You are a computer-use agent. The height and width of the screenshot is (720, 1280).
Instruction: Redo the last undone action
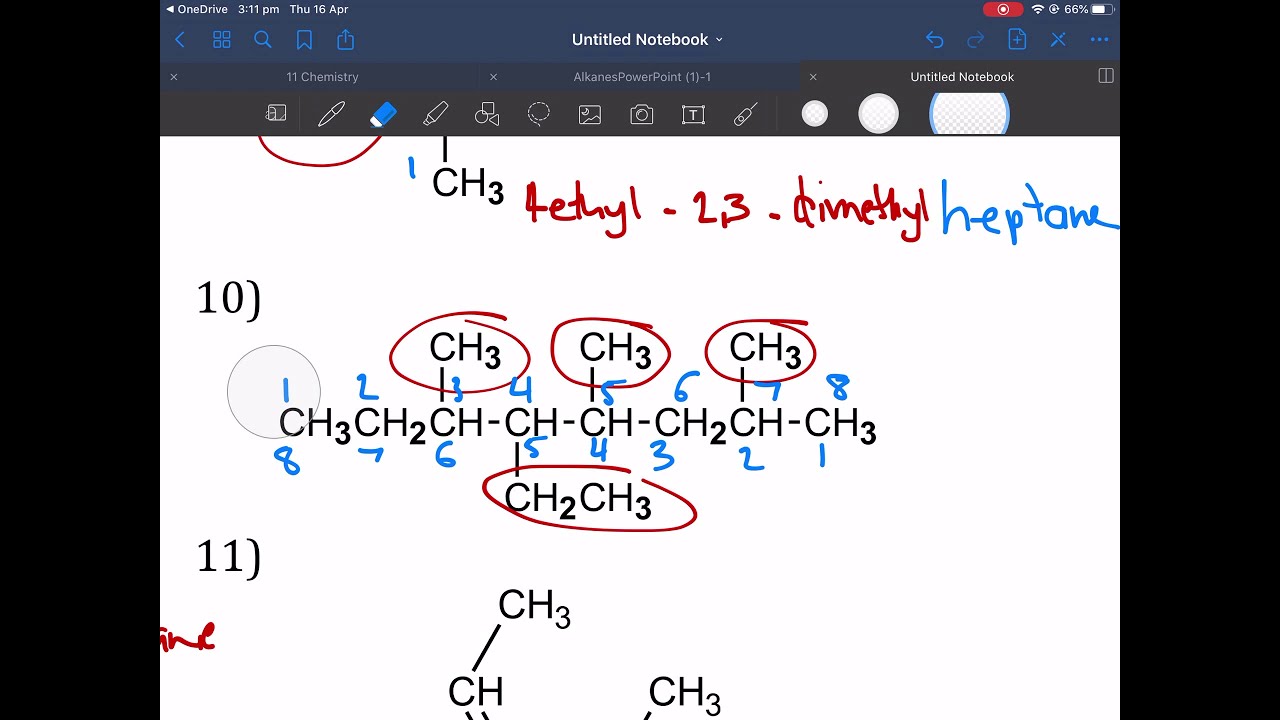pos(976,40)
